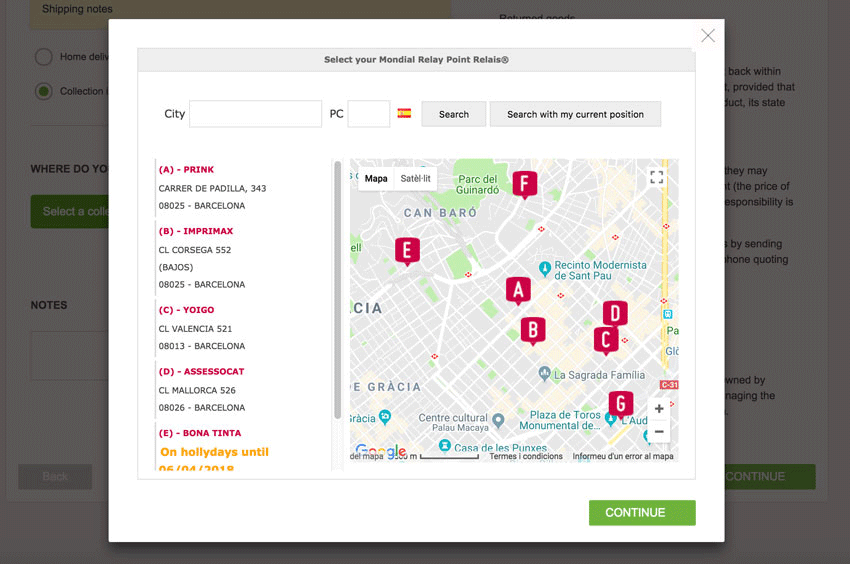Focus the City input field
Image resolution: width=850 pixels, height=564 pixels.
(255, 114)
